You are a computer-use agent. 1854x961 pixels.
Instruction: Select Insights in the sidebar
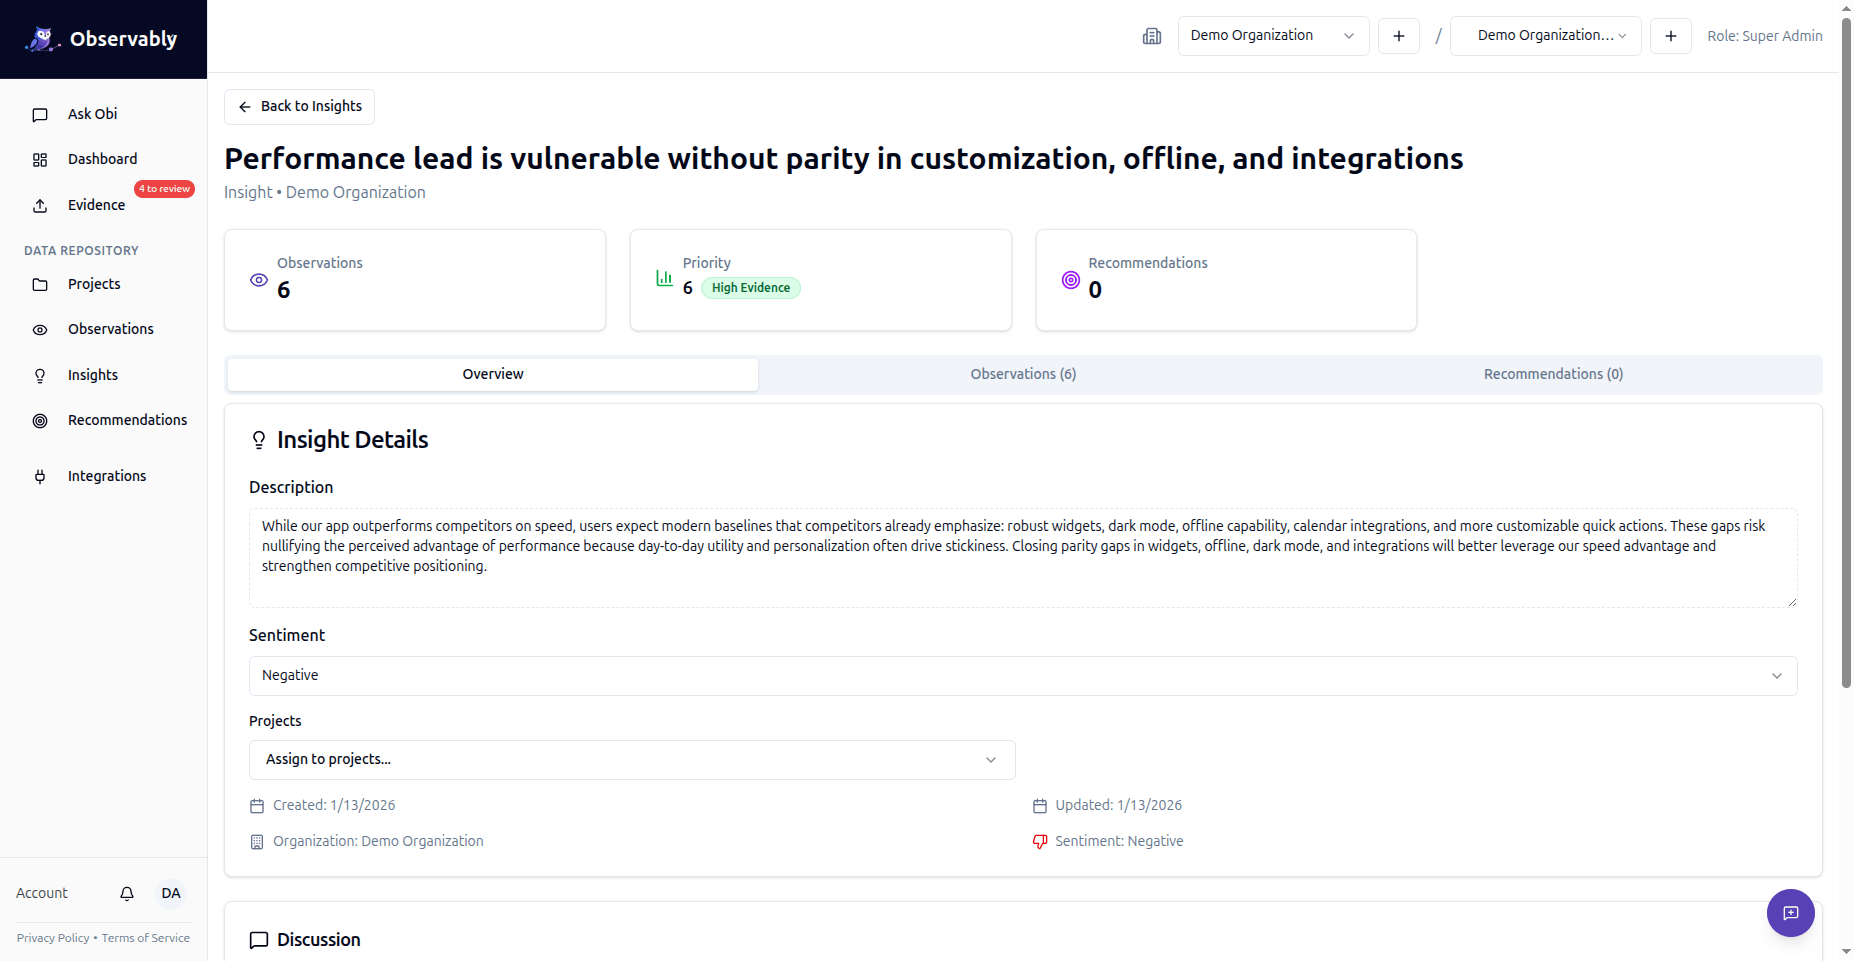[x=92, y=374]
